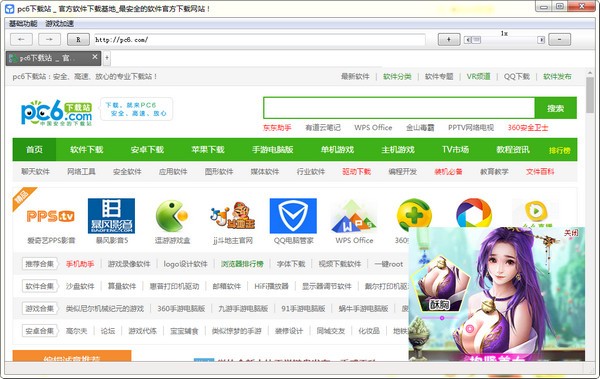The width and height of the screenshot is (600, 379).
Task: Click 沙盘软件 link
Action: [x=80, y=286]
